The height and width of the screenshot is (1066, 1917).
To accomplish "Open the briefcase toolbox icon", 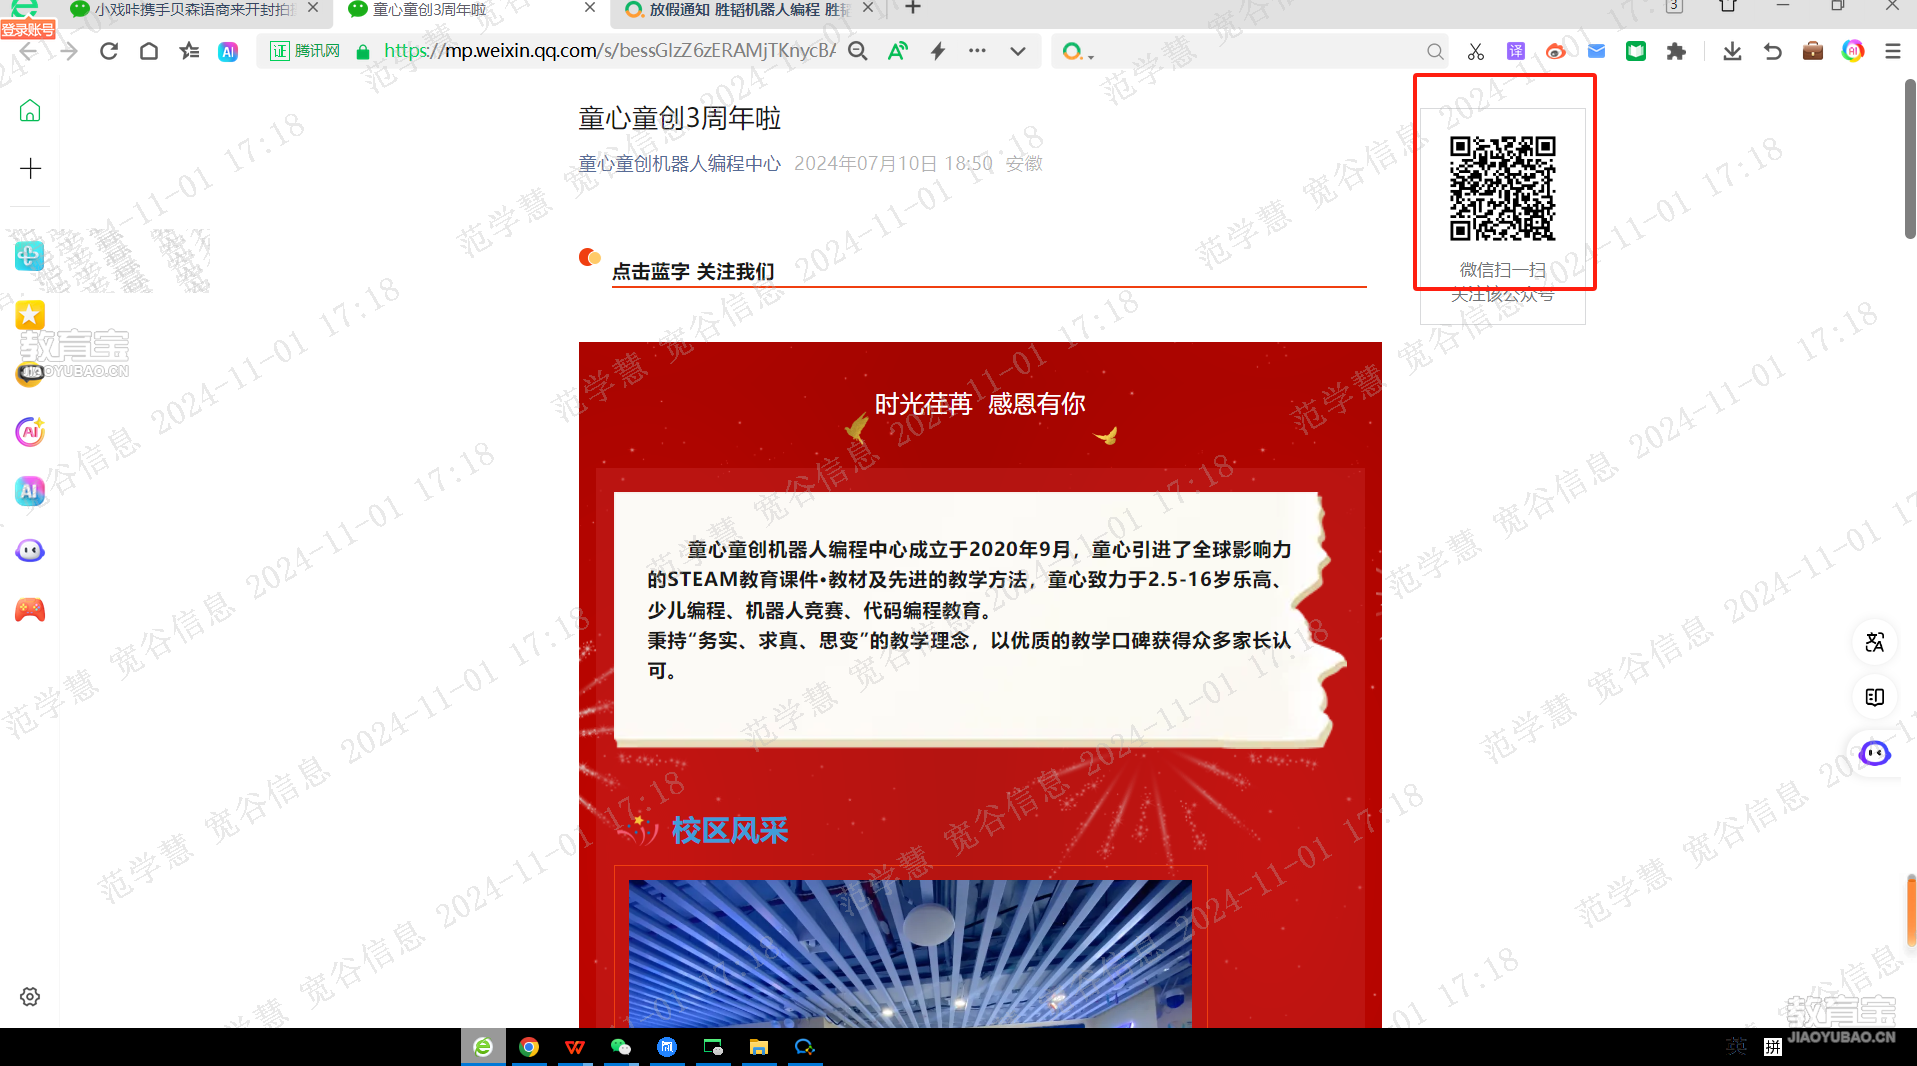I will [1813, 51].
